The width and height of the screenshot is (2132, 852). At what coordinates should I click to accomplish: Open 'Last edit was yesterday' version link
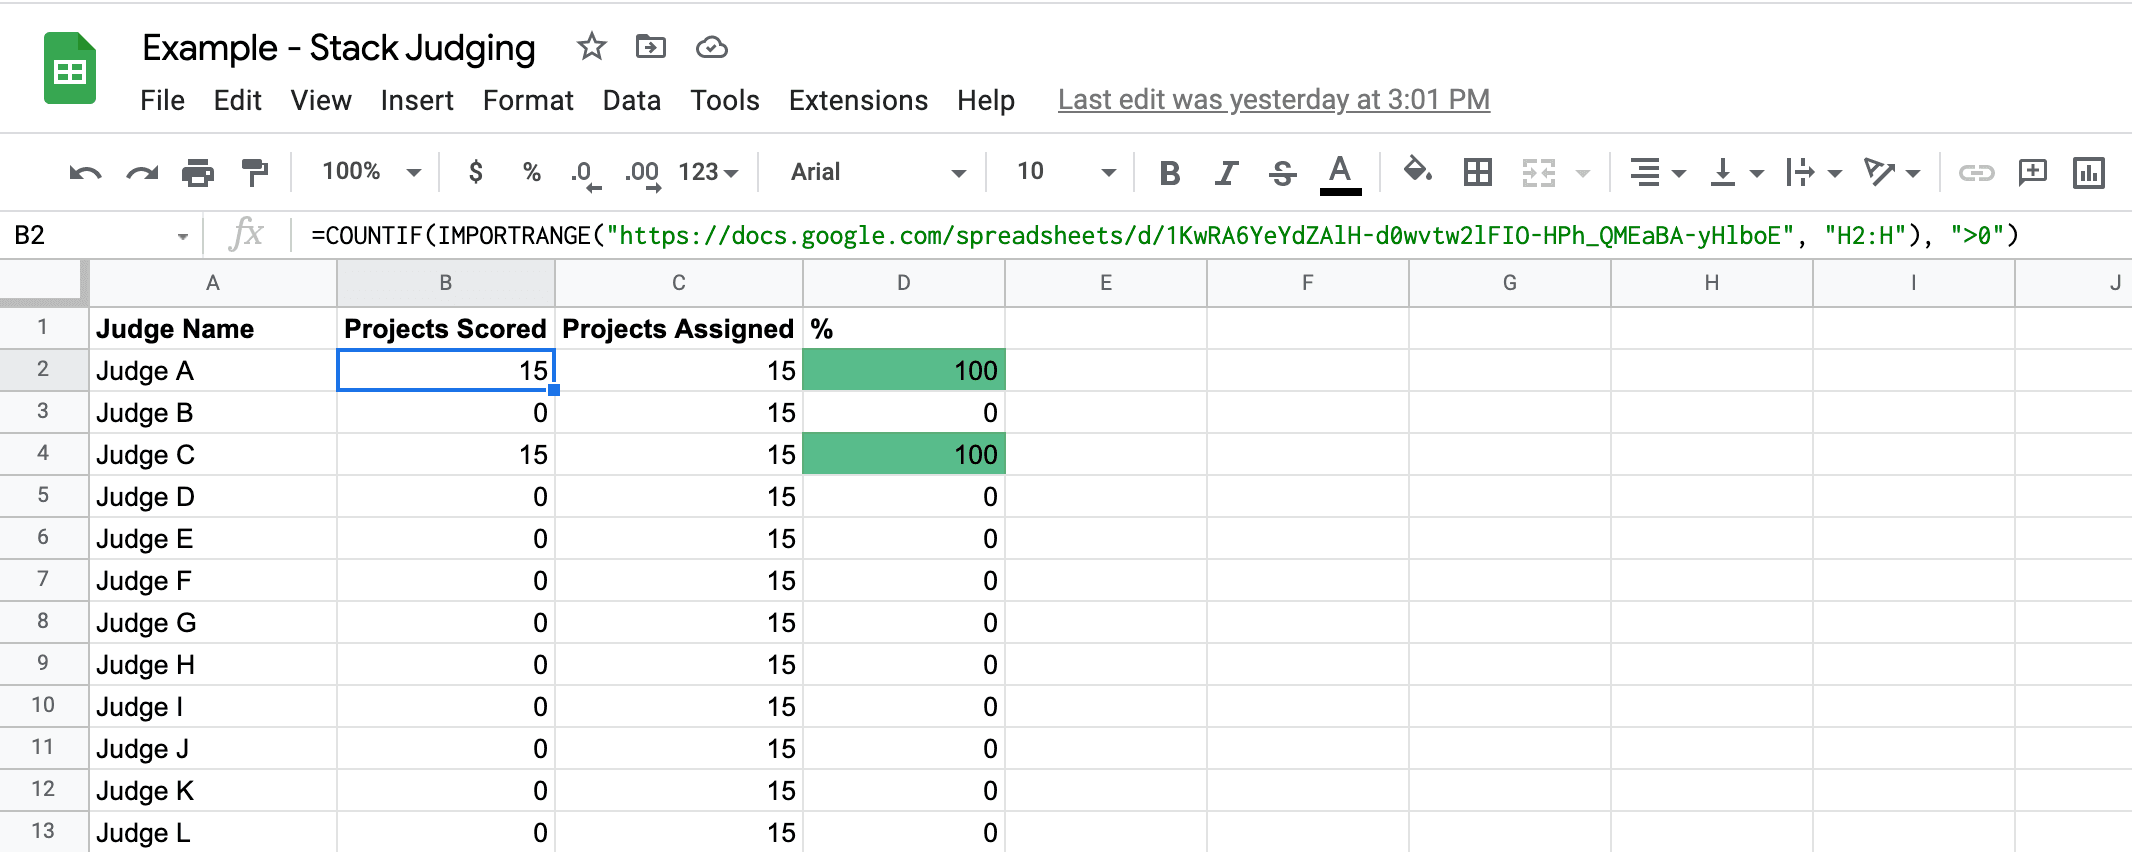1274,100
